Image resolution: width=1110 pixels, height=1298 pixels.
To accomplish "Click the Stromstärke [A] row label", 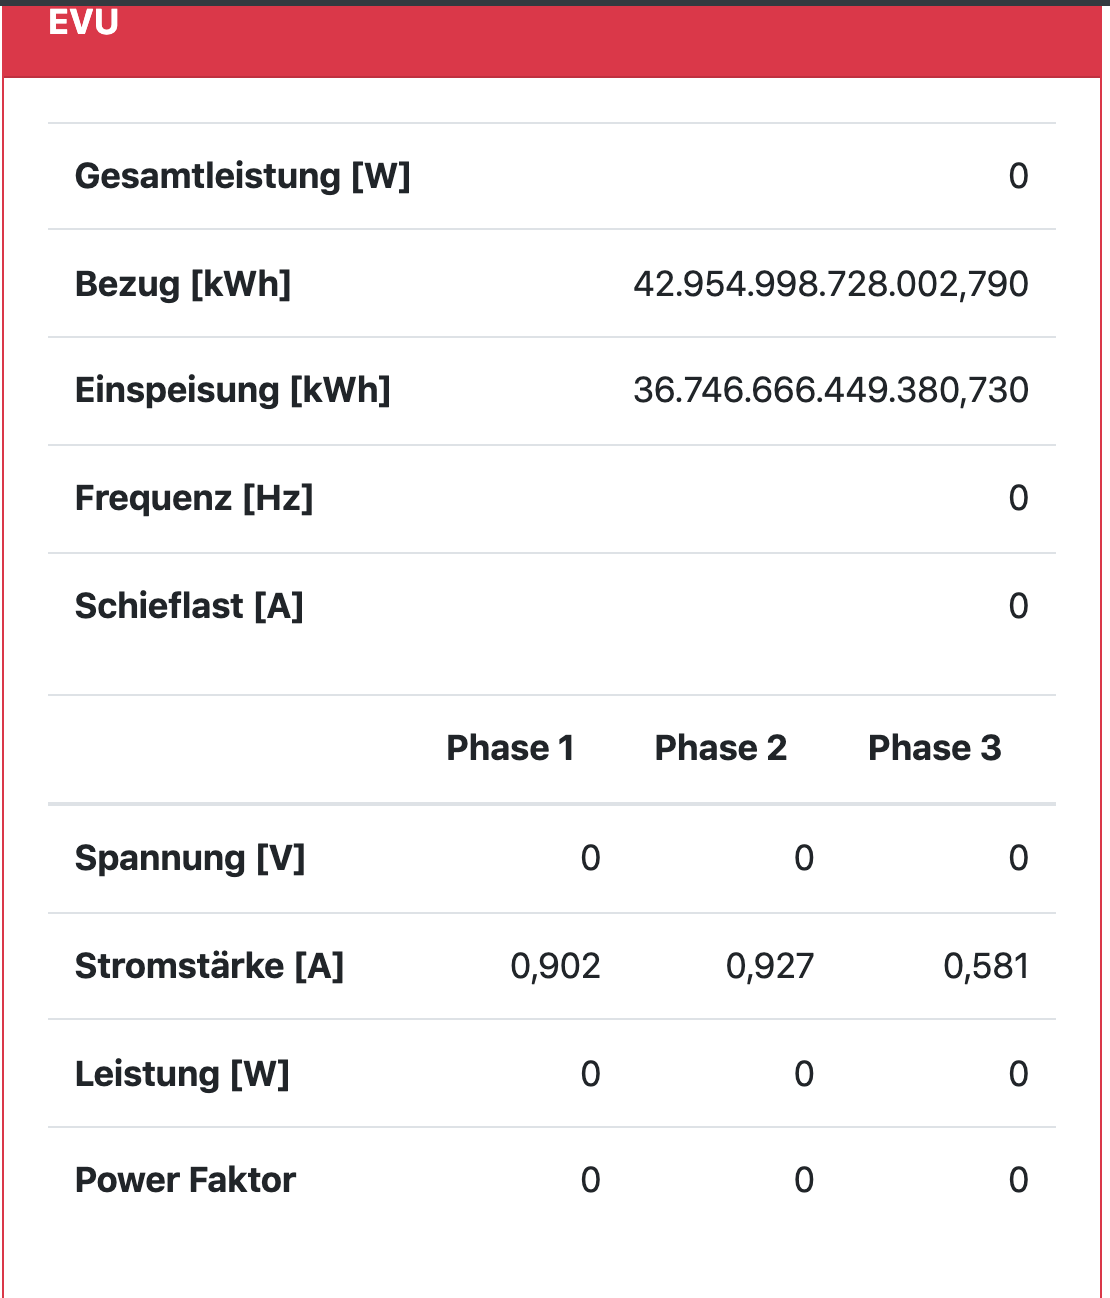I will [x=209, y=966].
